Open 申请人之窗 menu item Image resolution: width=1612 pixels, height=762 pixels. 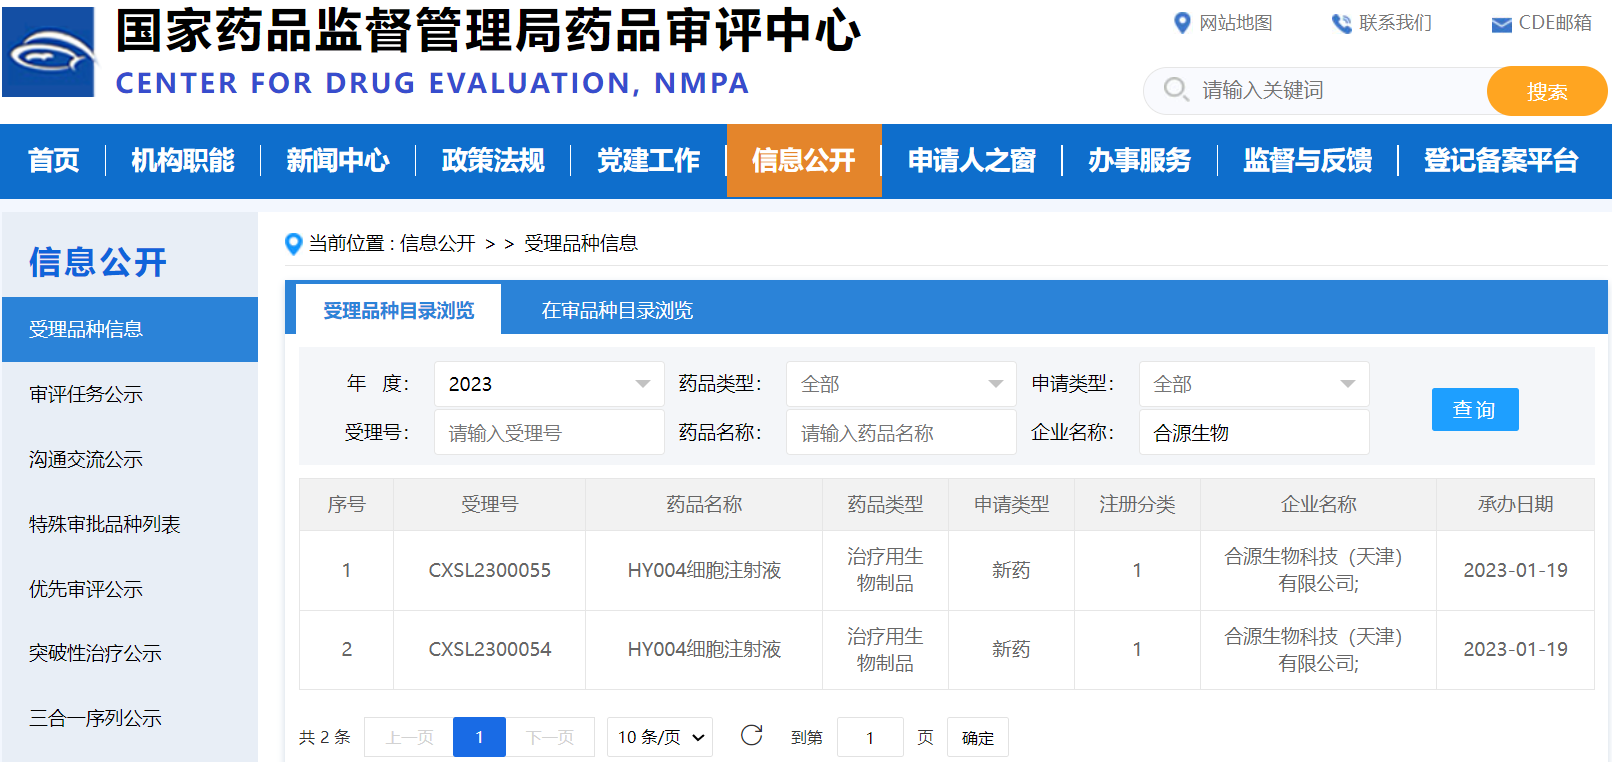pyautogui.click(x=972, y=160)
